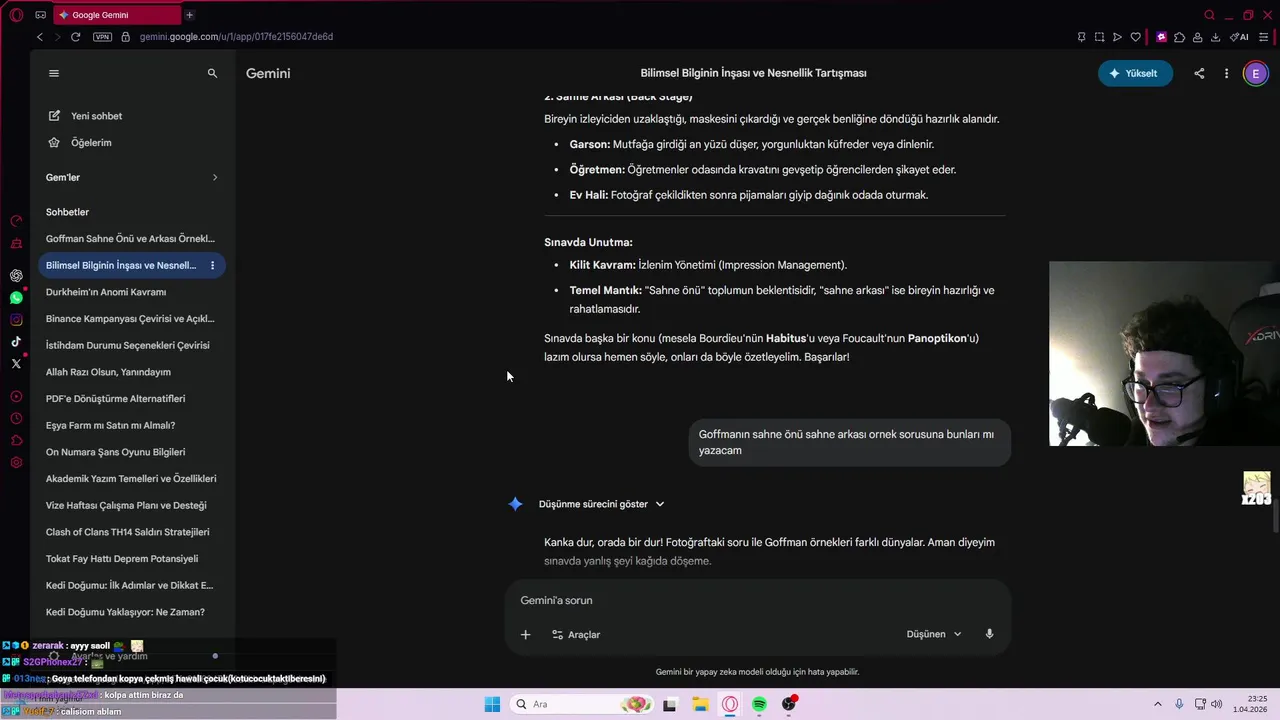Image resolution: width=1280 pixels, height=720 pixels.
Task: Open the Opera AI button
Action: [x=1240, y=37]
